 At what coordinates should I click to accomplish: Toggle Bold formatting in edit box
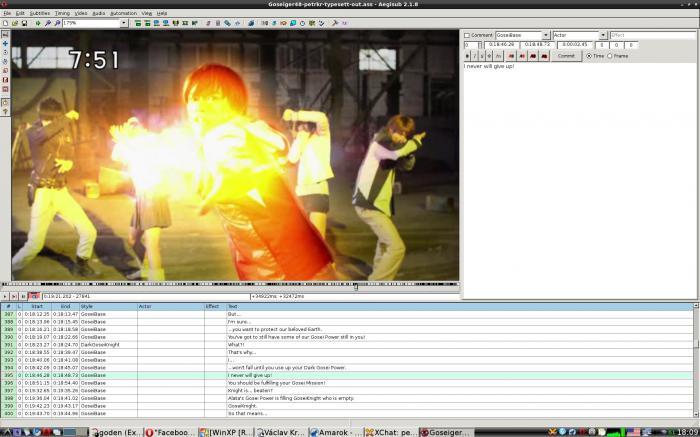point(467,56)
